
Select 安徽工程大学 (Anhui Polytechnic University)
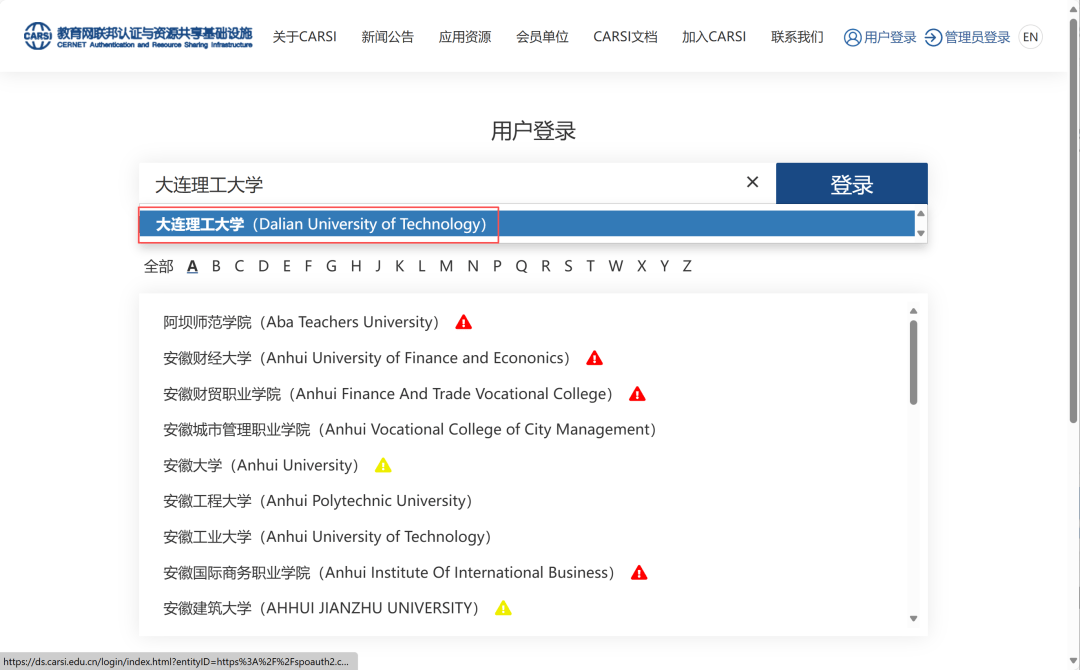point(318,501)
